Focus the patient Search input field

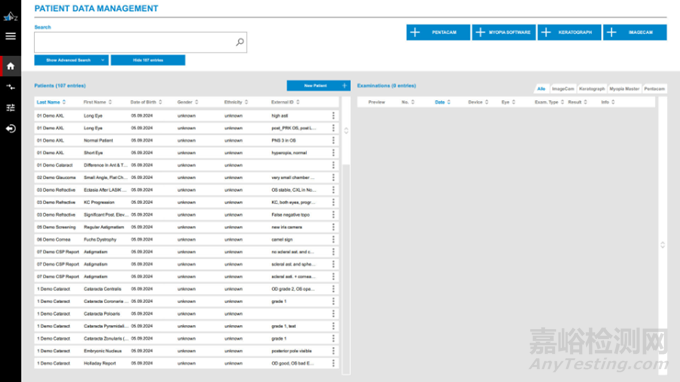pos(140,42)
